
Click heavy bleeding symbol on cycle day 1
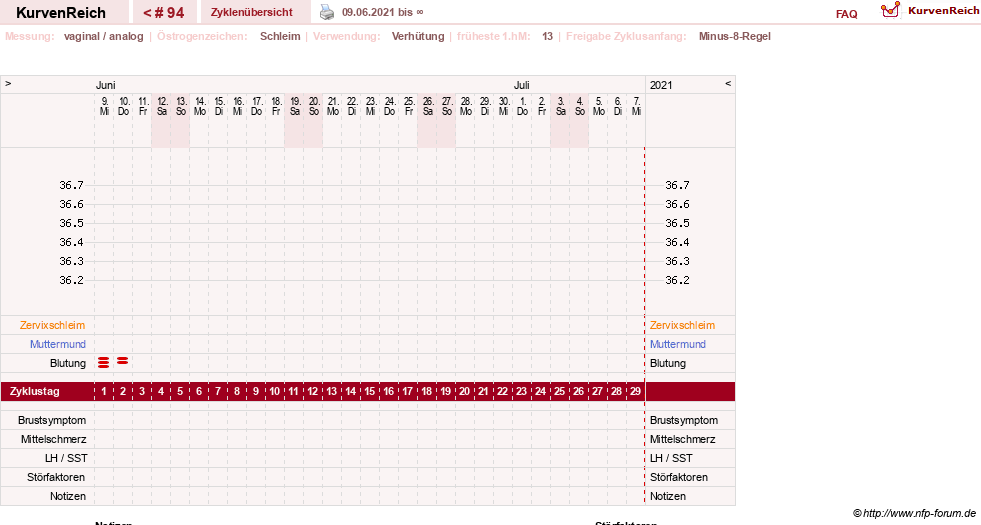pyautogui.click(x=104, y=362)
